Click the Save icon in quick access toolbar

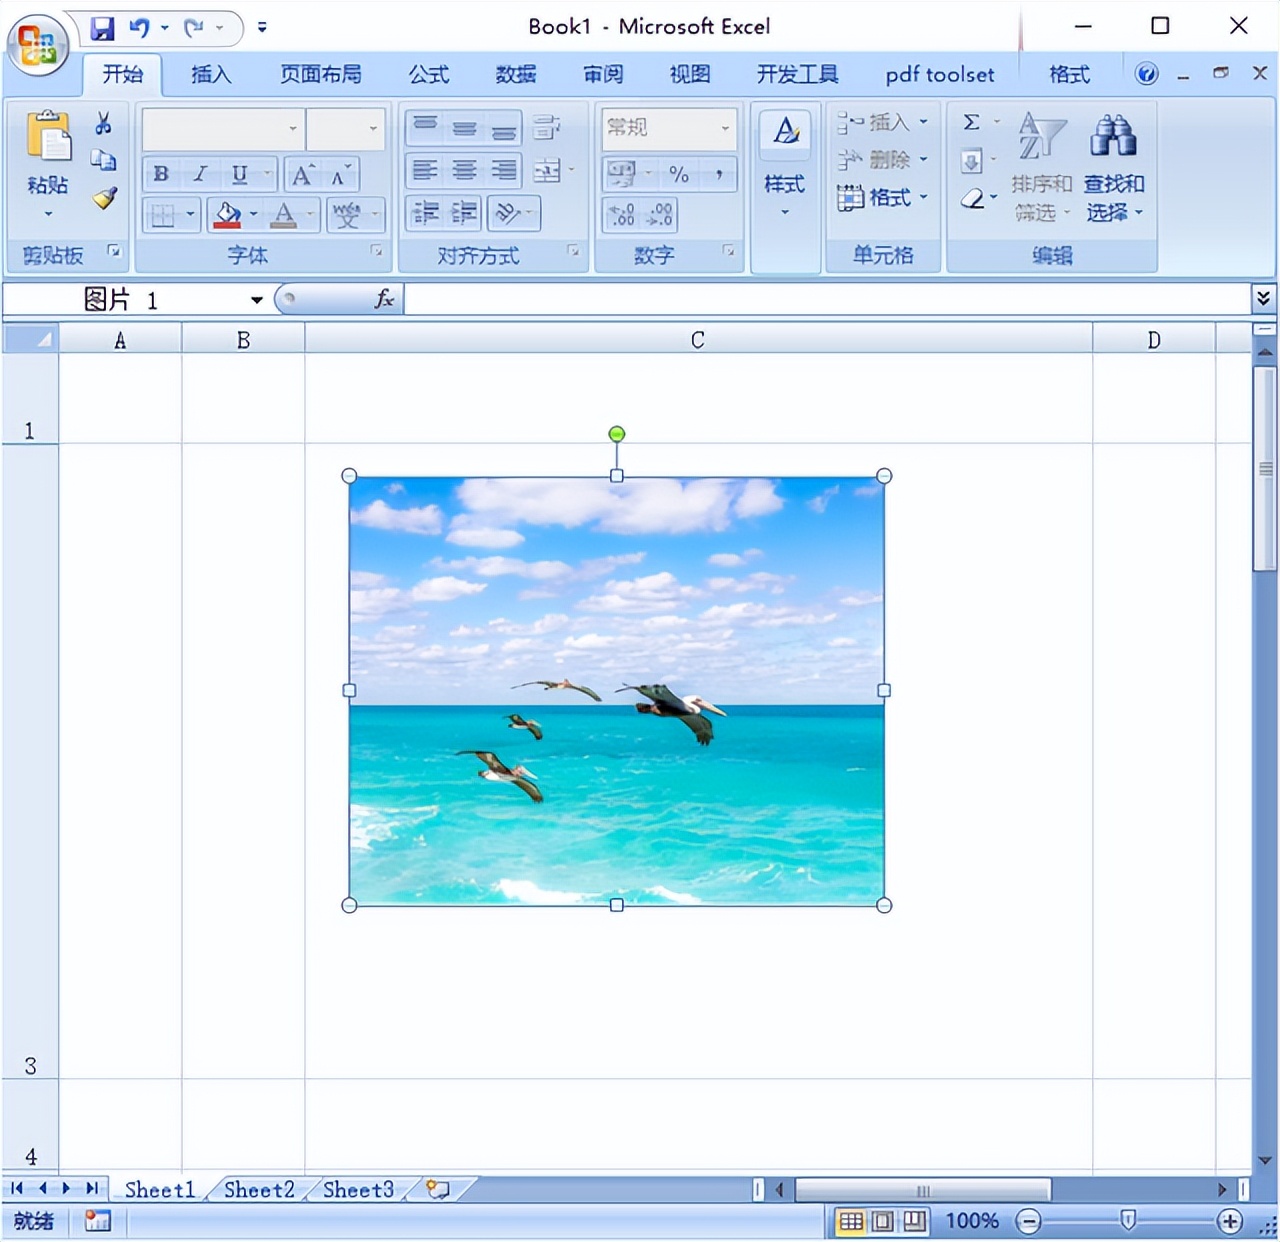click(x=102, y=28)
